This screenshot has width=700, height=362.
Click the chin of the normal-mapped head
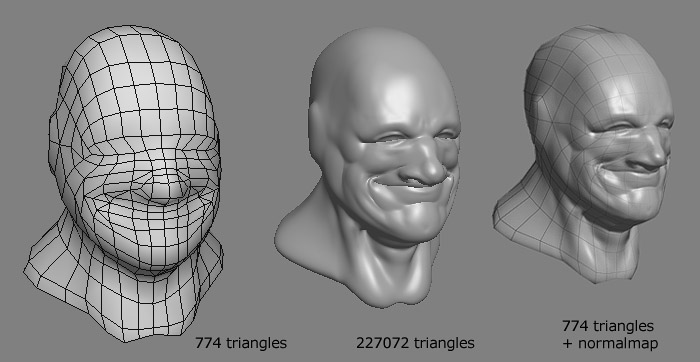[635, 210]
